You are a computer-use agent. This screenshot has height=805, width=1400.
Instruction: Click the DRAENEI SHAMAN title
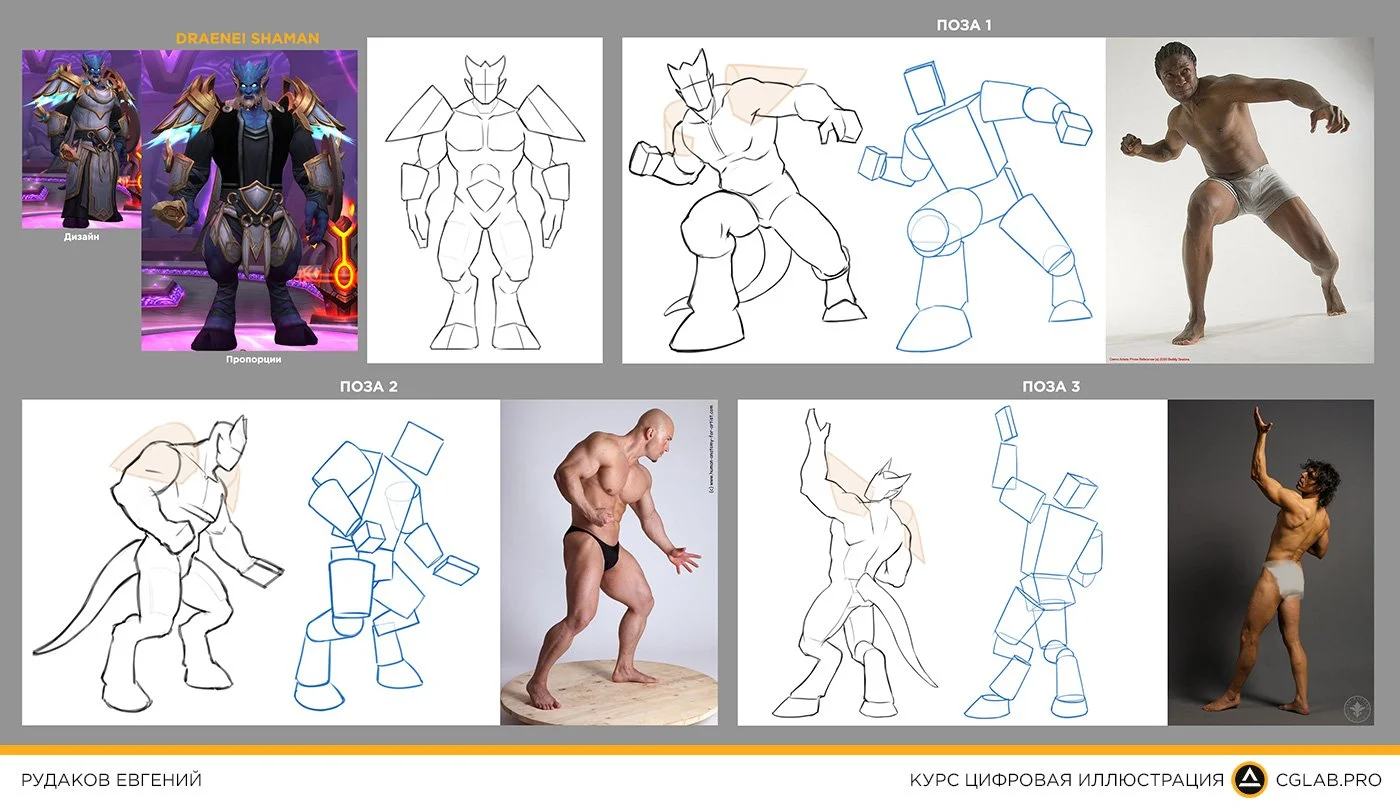point(247,38)
